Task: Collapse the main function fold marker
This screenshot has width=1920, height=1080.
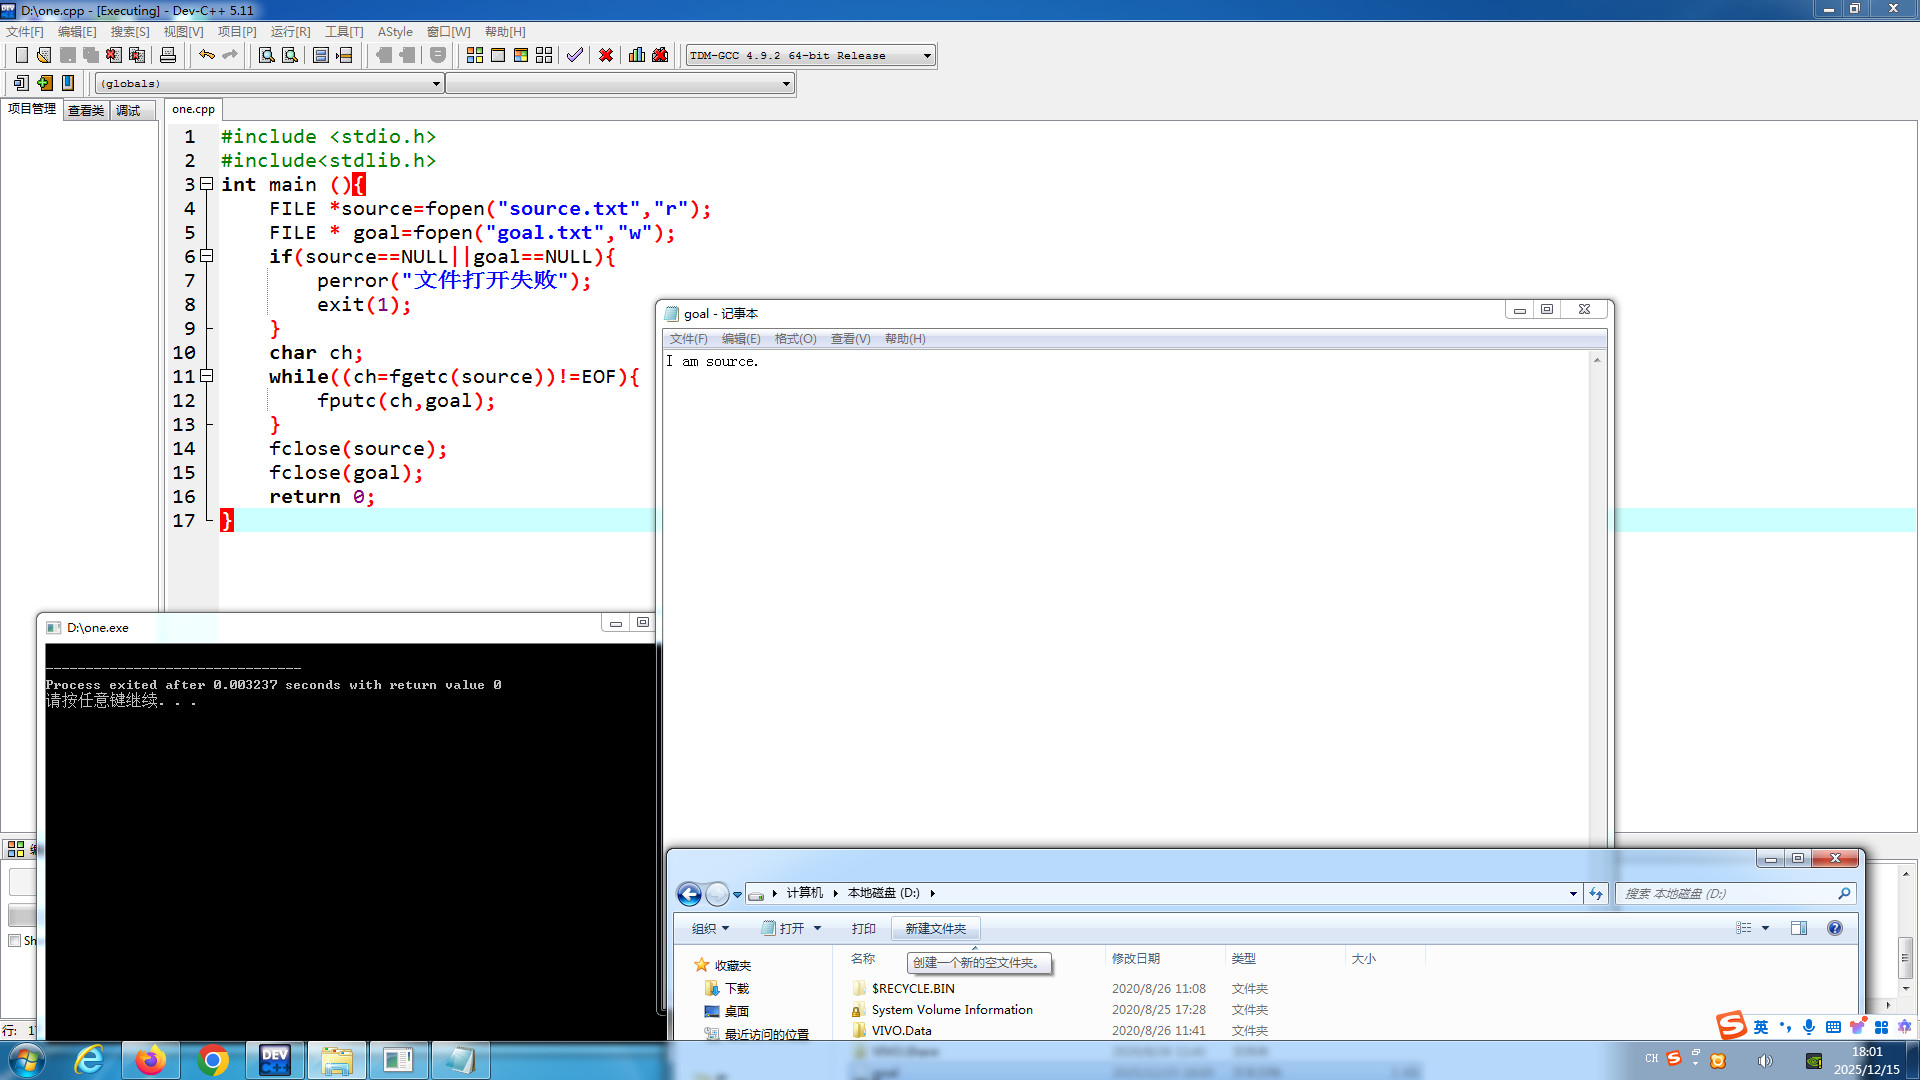Action: [207, 184]
